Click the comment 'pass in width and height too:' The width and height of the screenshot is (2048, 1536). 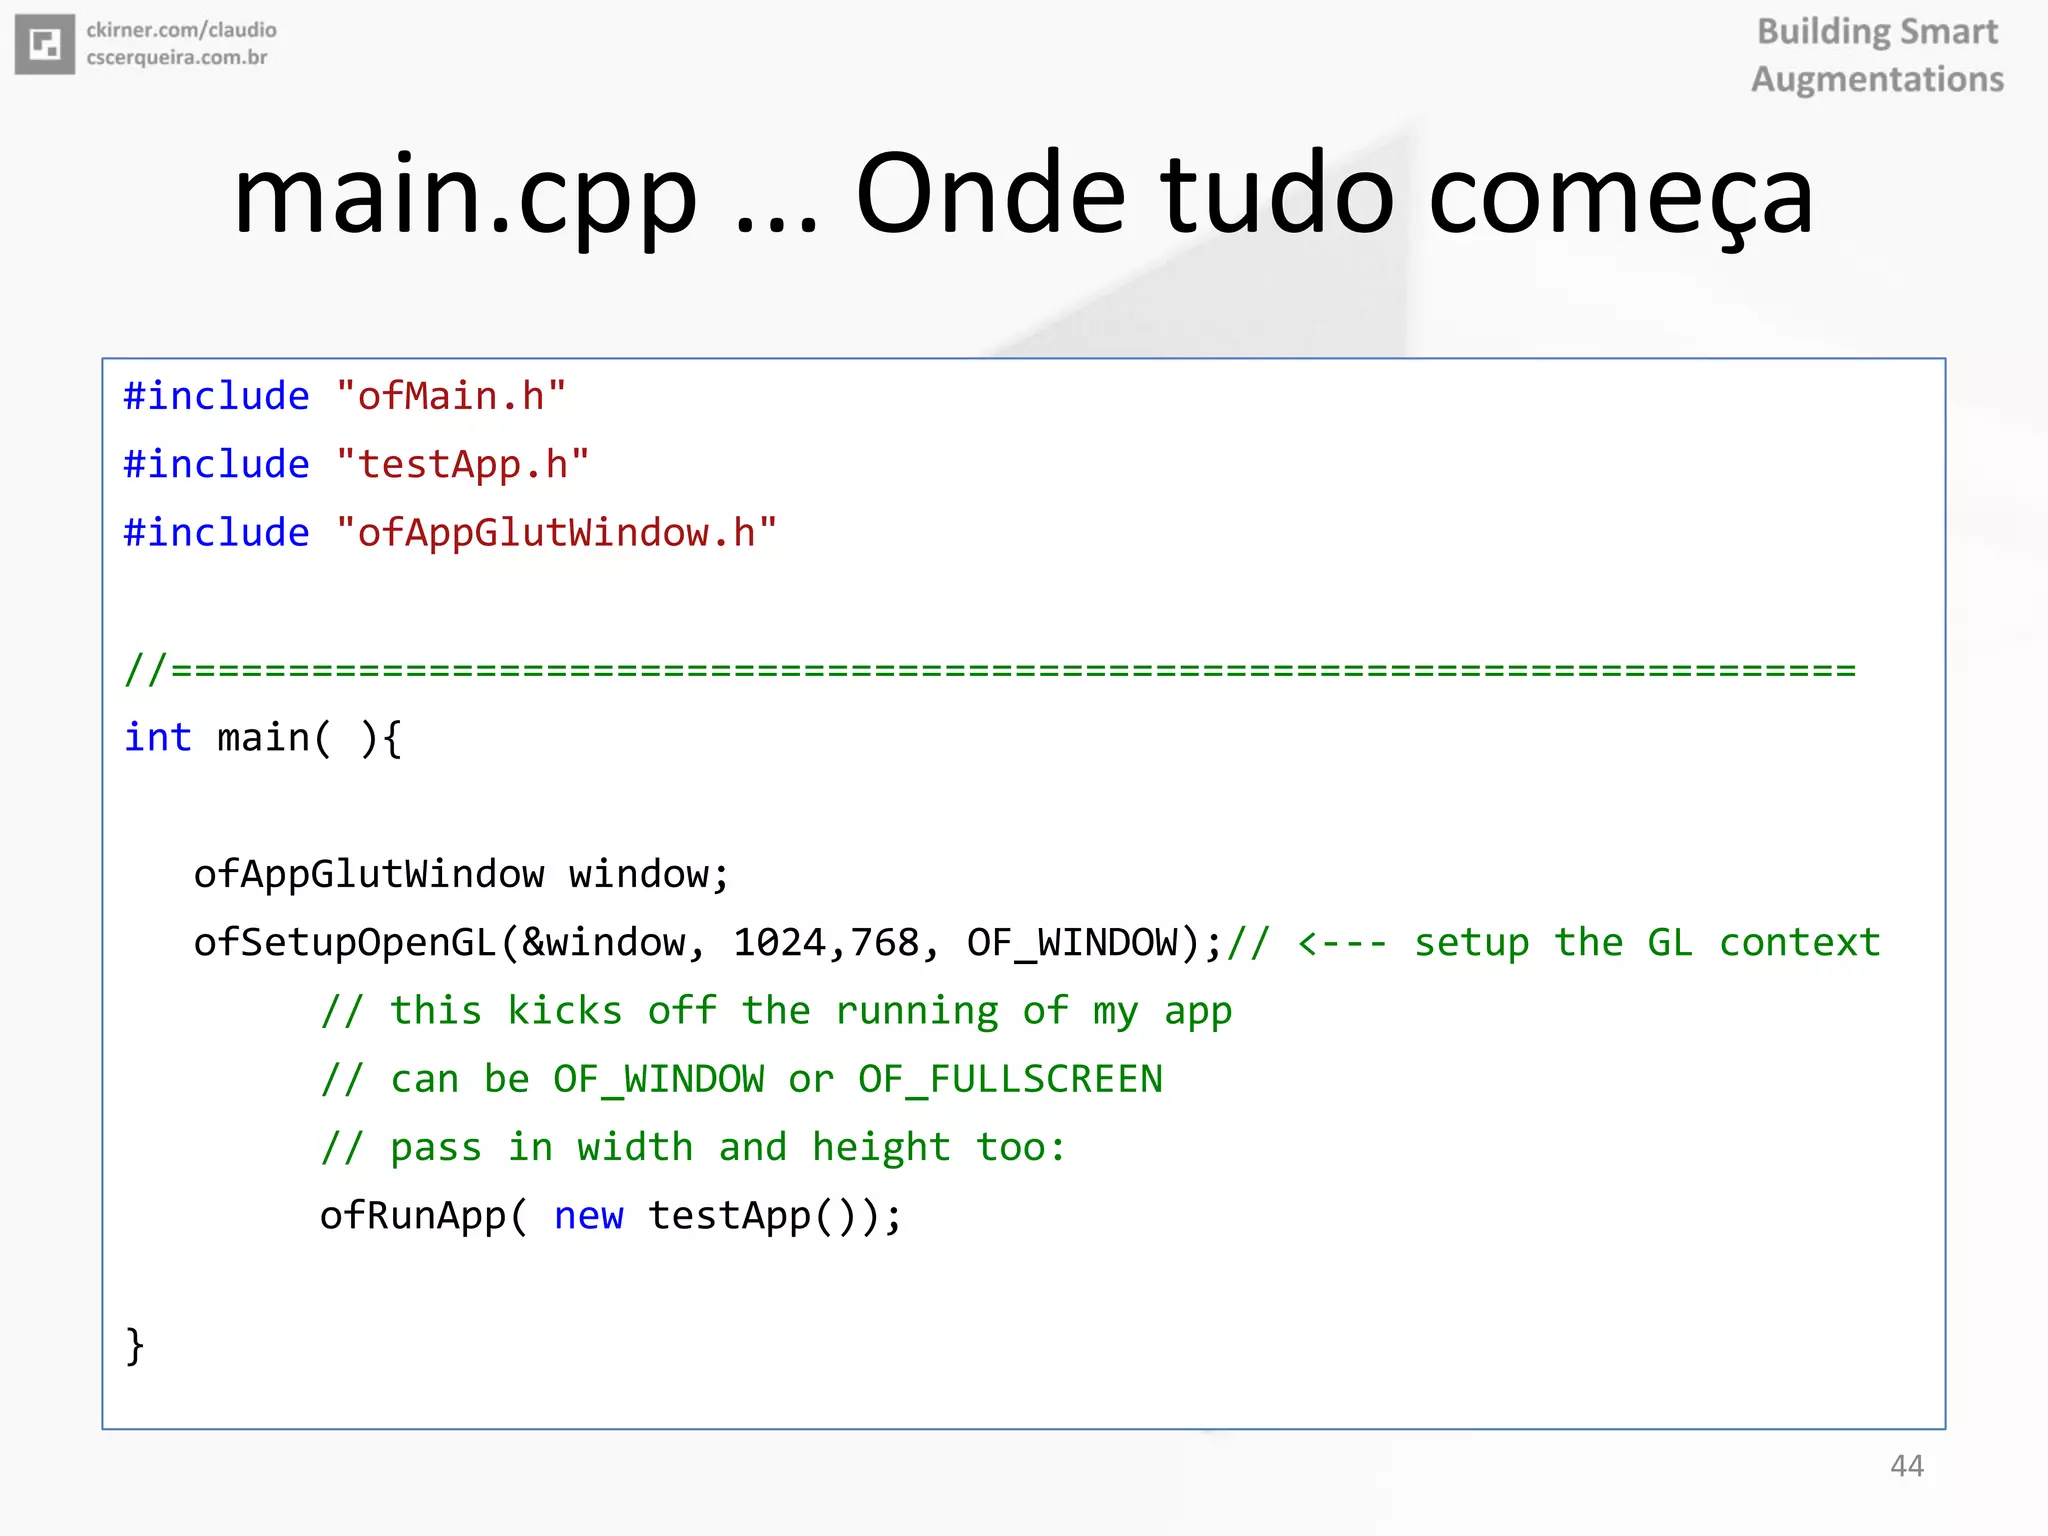point(694,1147)
